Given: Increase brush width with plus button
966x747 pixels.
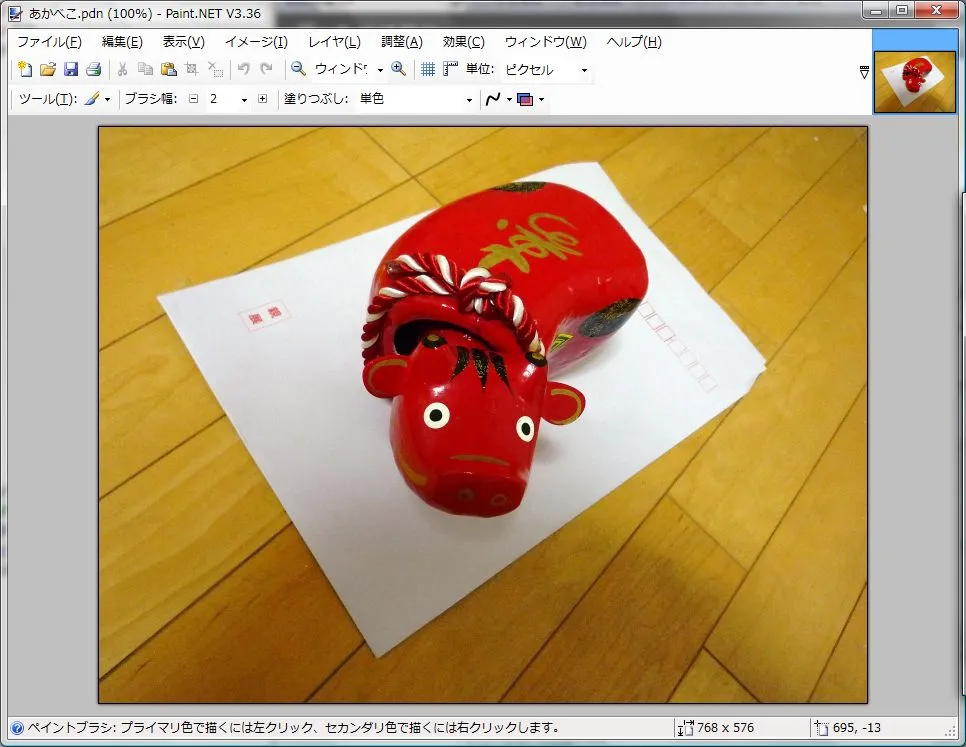Looking at the screenshot, I should tap(263, 99).
